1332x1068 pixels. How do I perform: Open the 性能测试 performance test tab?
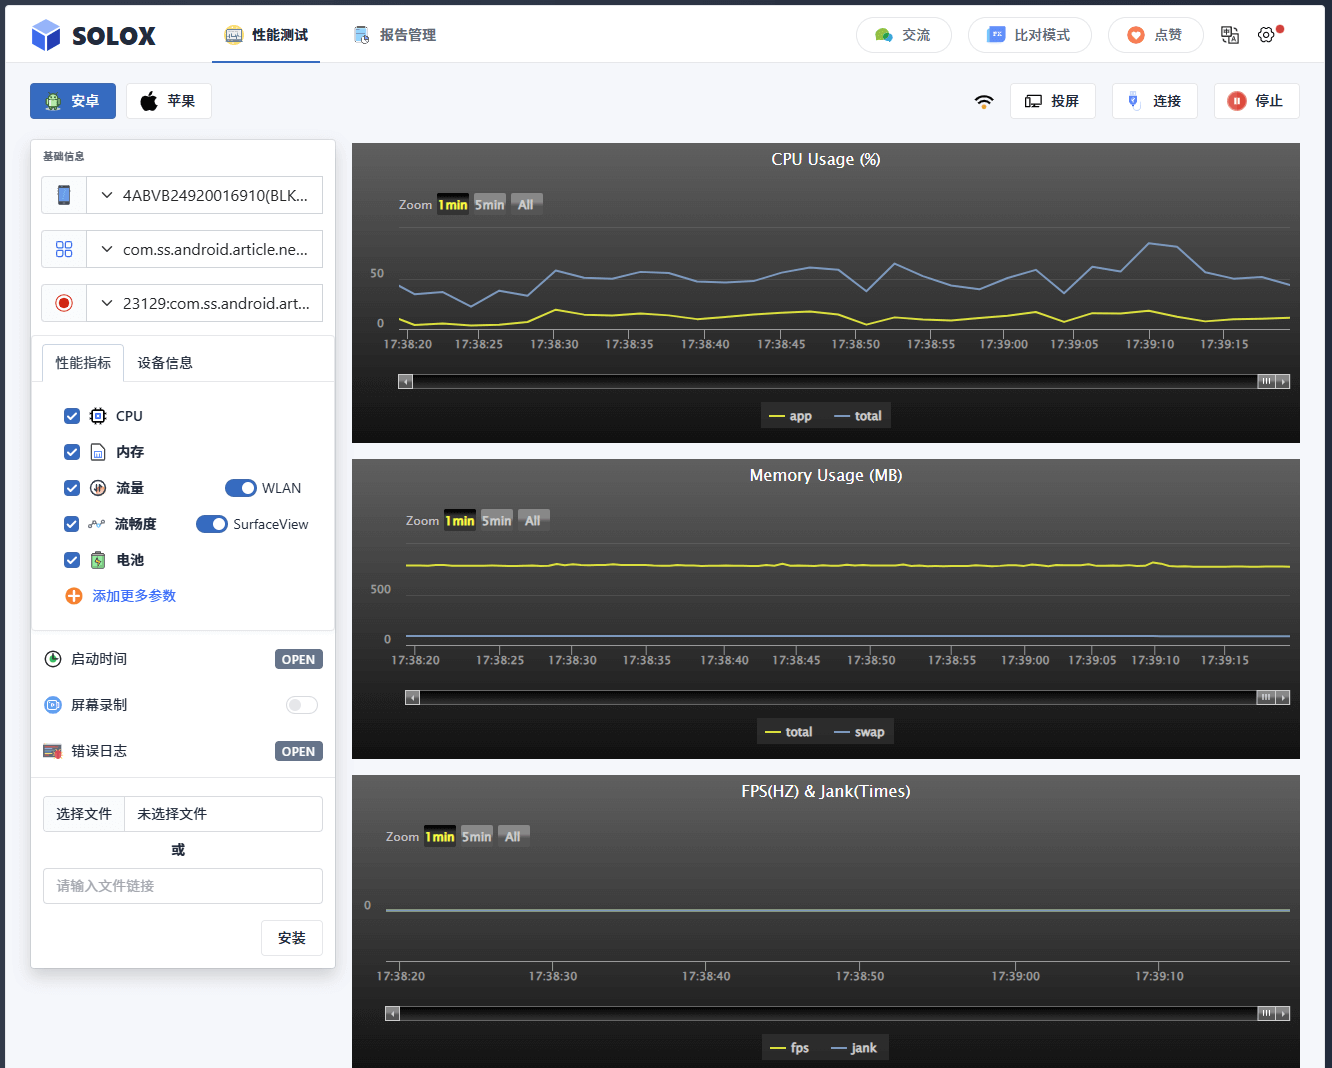coord(266,35)
